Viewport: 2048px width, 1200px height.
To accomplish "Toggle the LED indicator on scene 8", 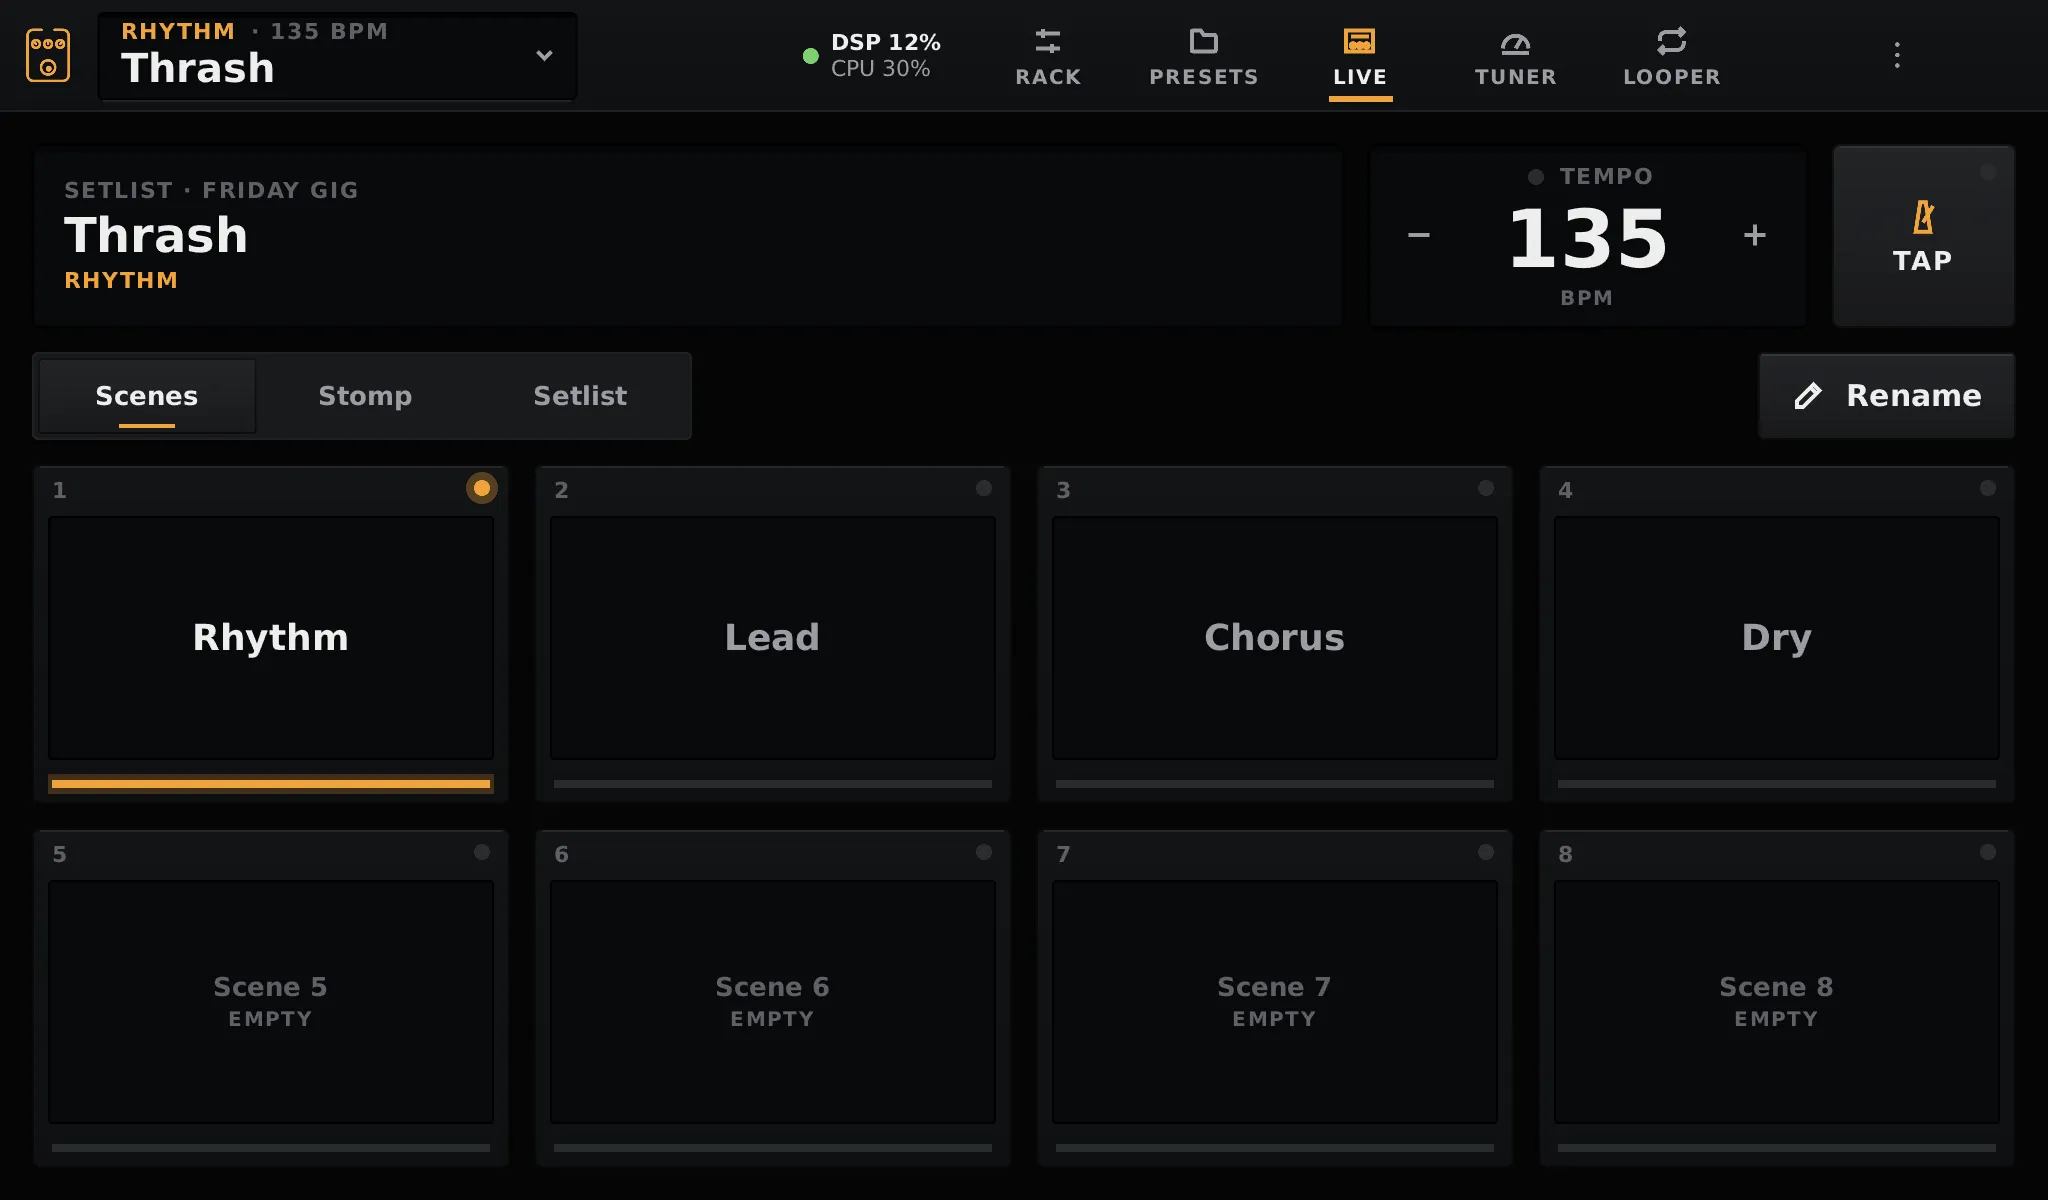I will [x=1988, y=852].
